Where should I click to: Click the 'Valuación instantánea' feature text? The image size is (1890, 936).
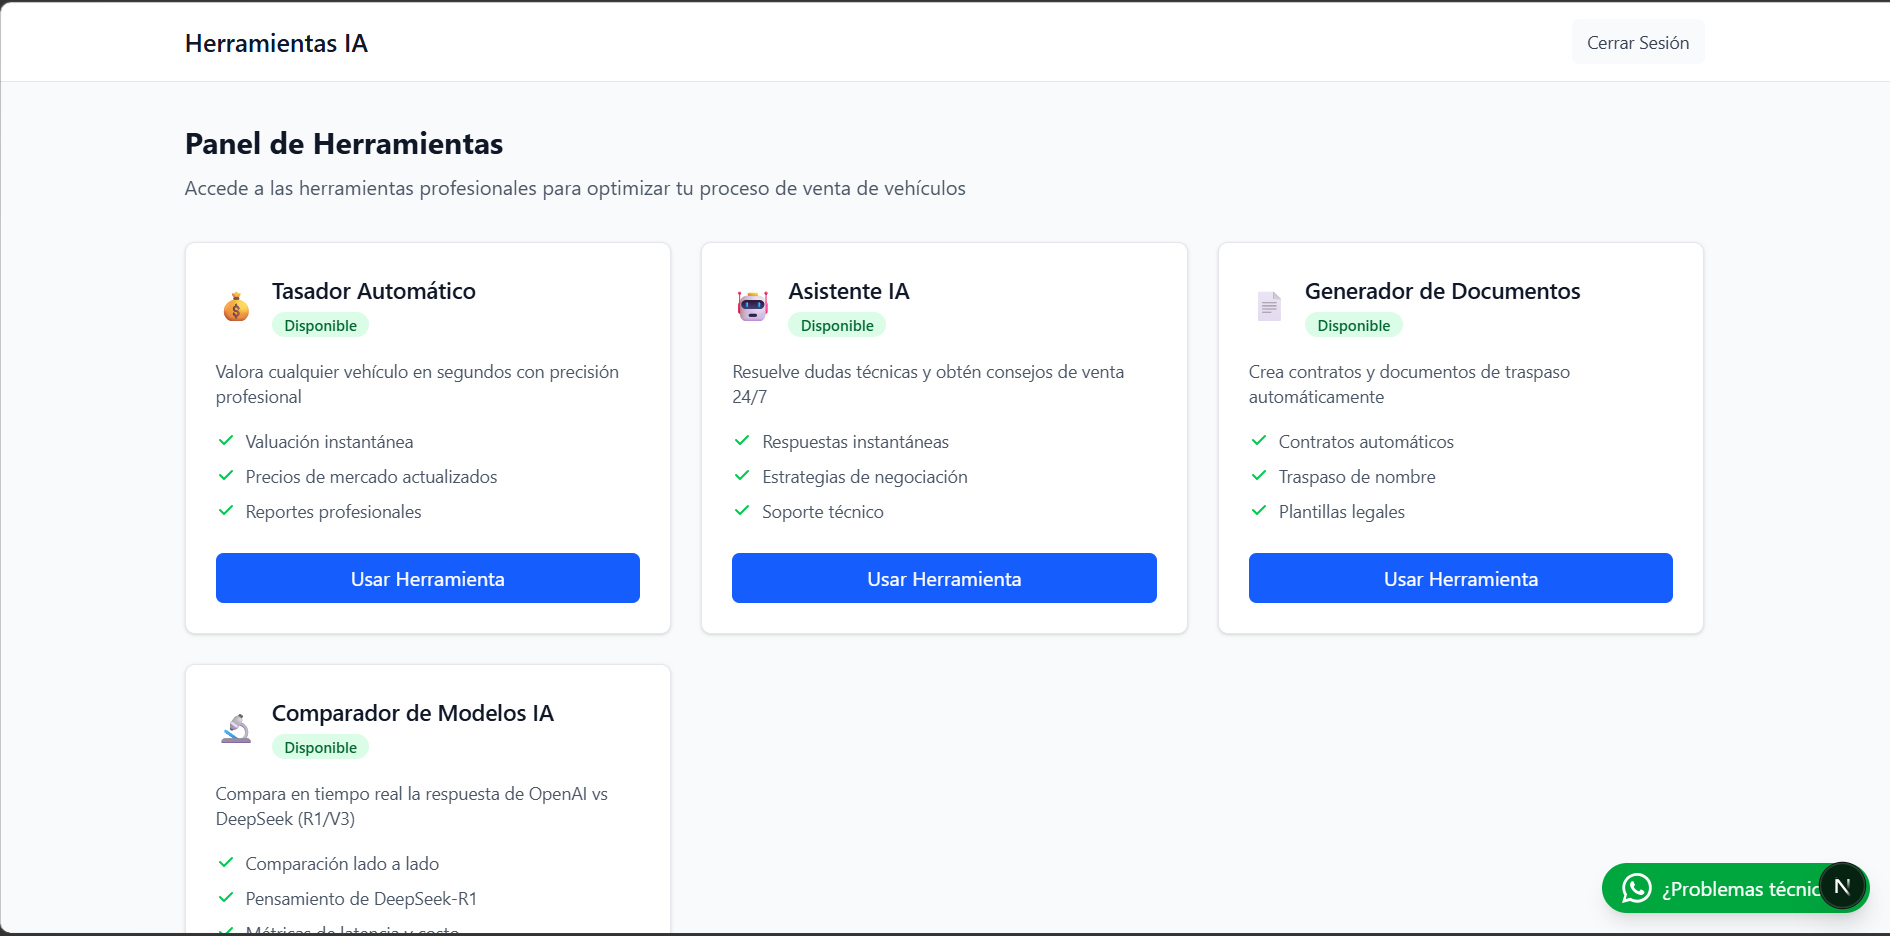[x=329, y=442]
